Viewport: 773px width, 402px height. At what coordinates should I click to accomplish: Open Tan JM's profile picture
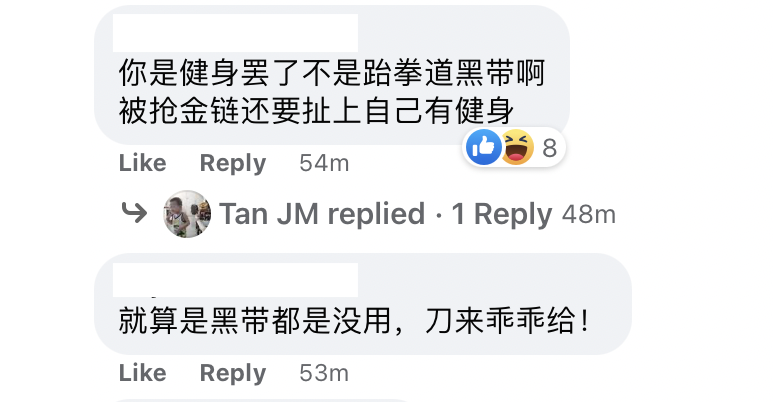pos(187,214)
